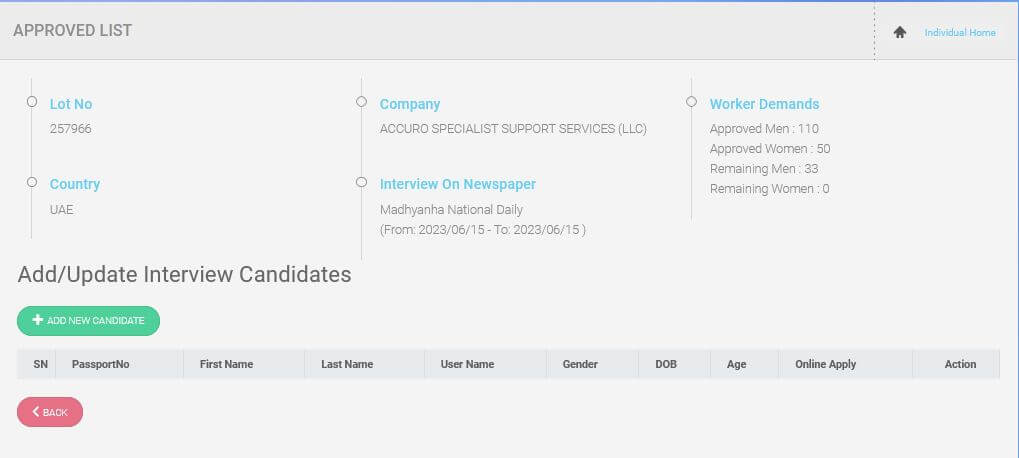
Task: Click the circle marker beside Lot No
Action: pos(32,102)
